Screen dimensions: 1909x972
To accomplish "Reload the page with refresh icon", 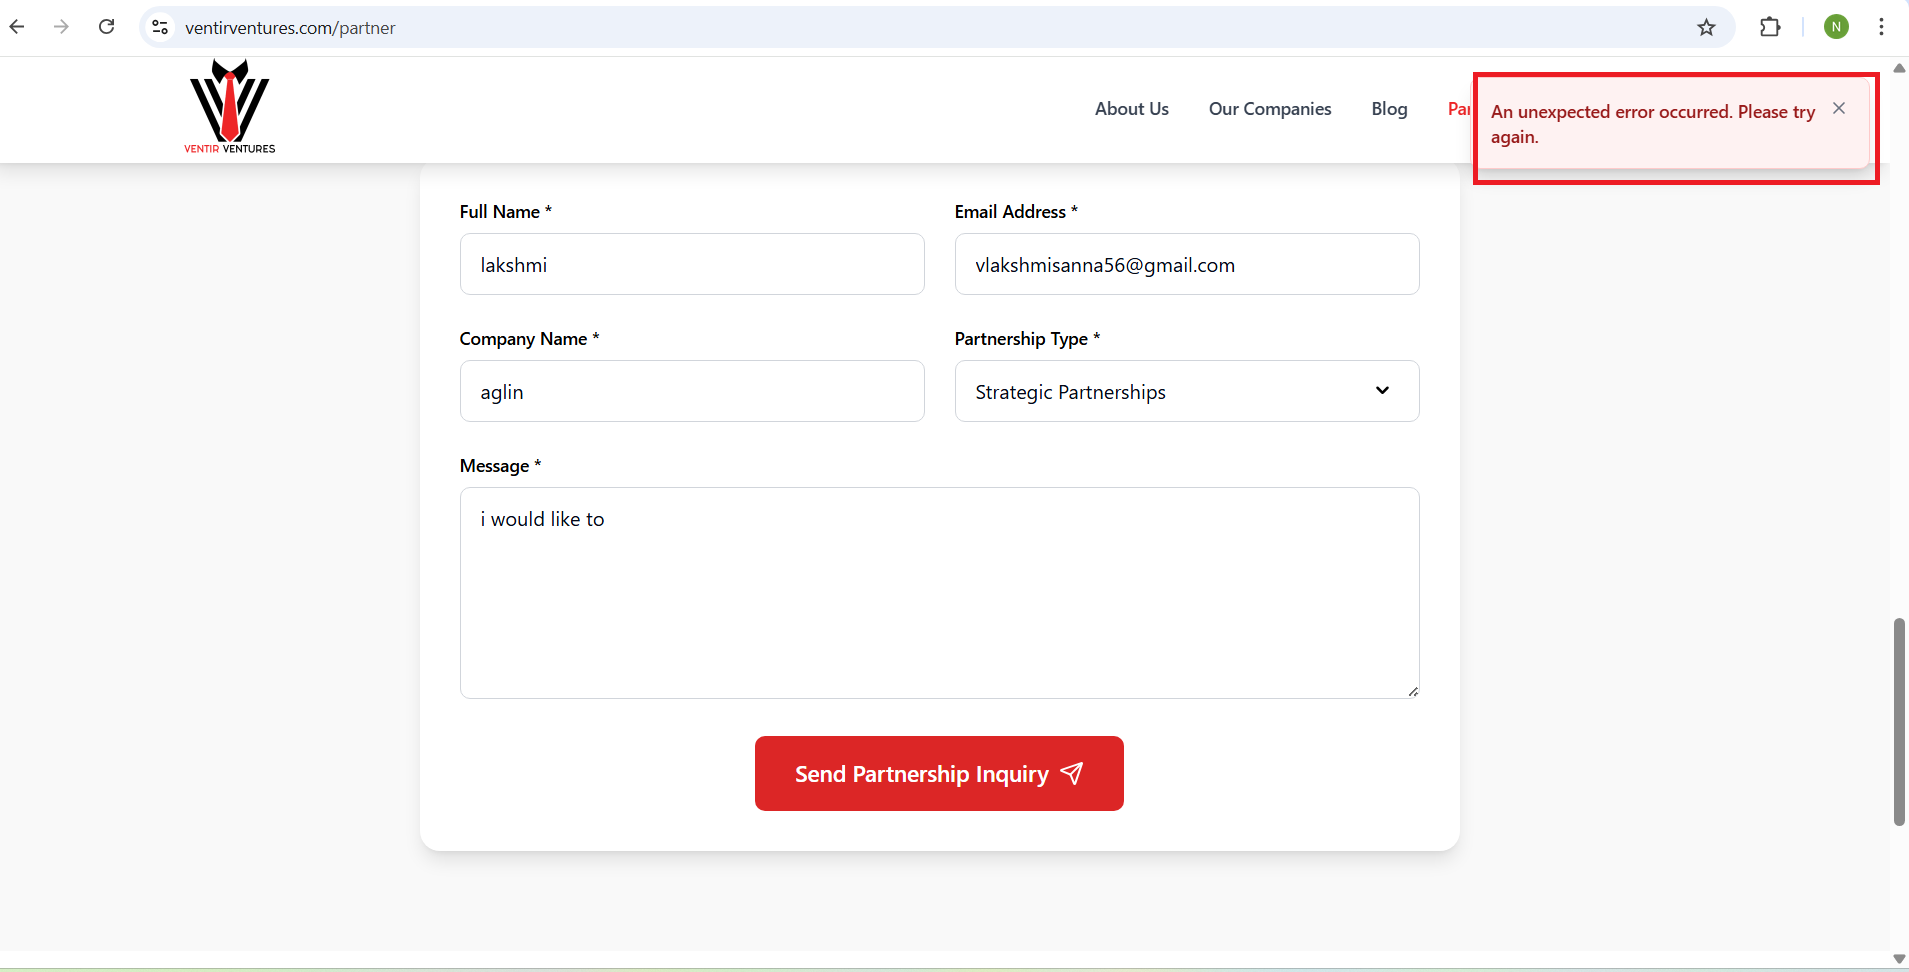I will click(x=106, y=27).
